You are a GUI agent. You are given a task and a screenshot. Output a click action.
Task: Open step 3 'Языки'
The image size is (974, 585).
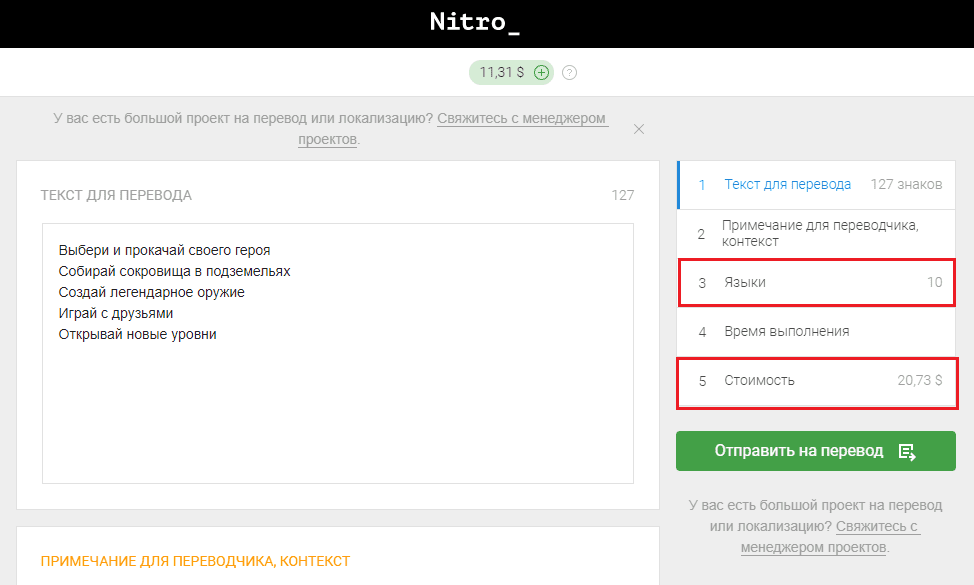pos(745,283)
